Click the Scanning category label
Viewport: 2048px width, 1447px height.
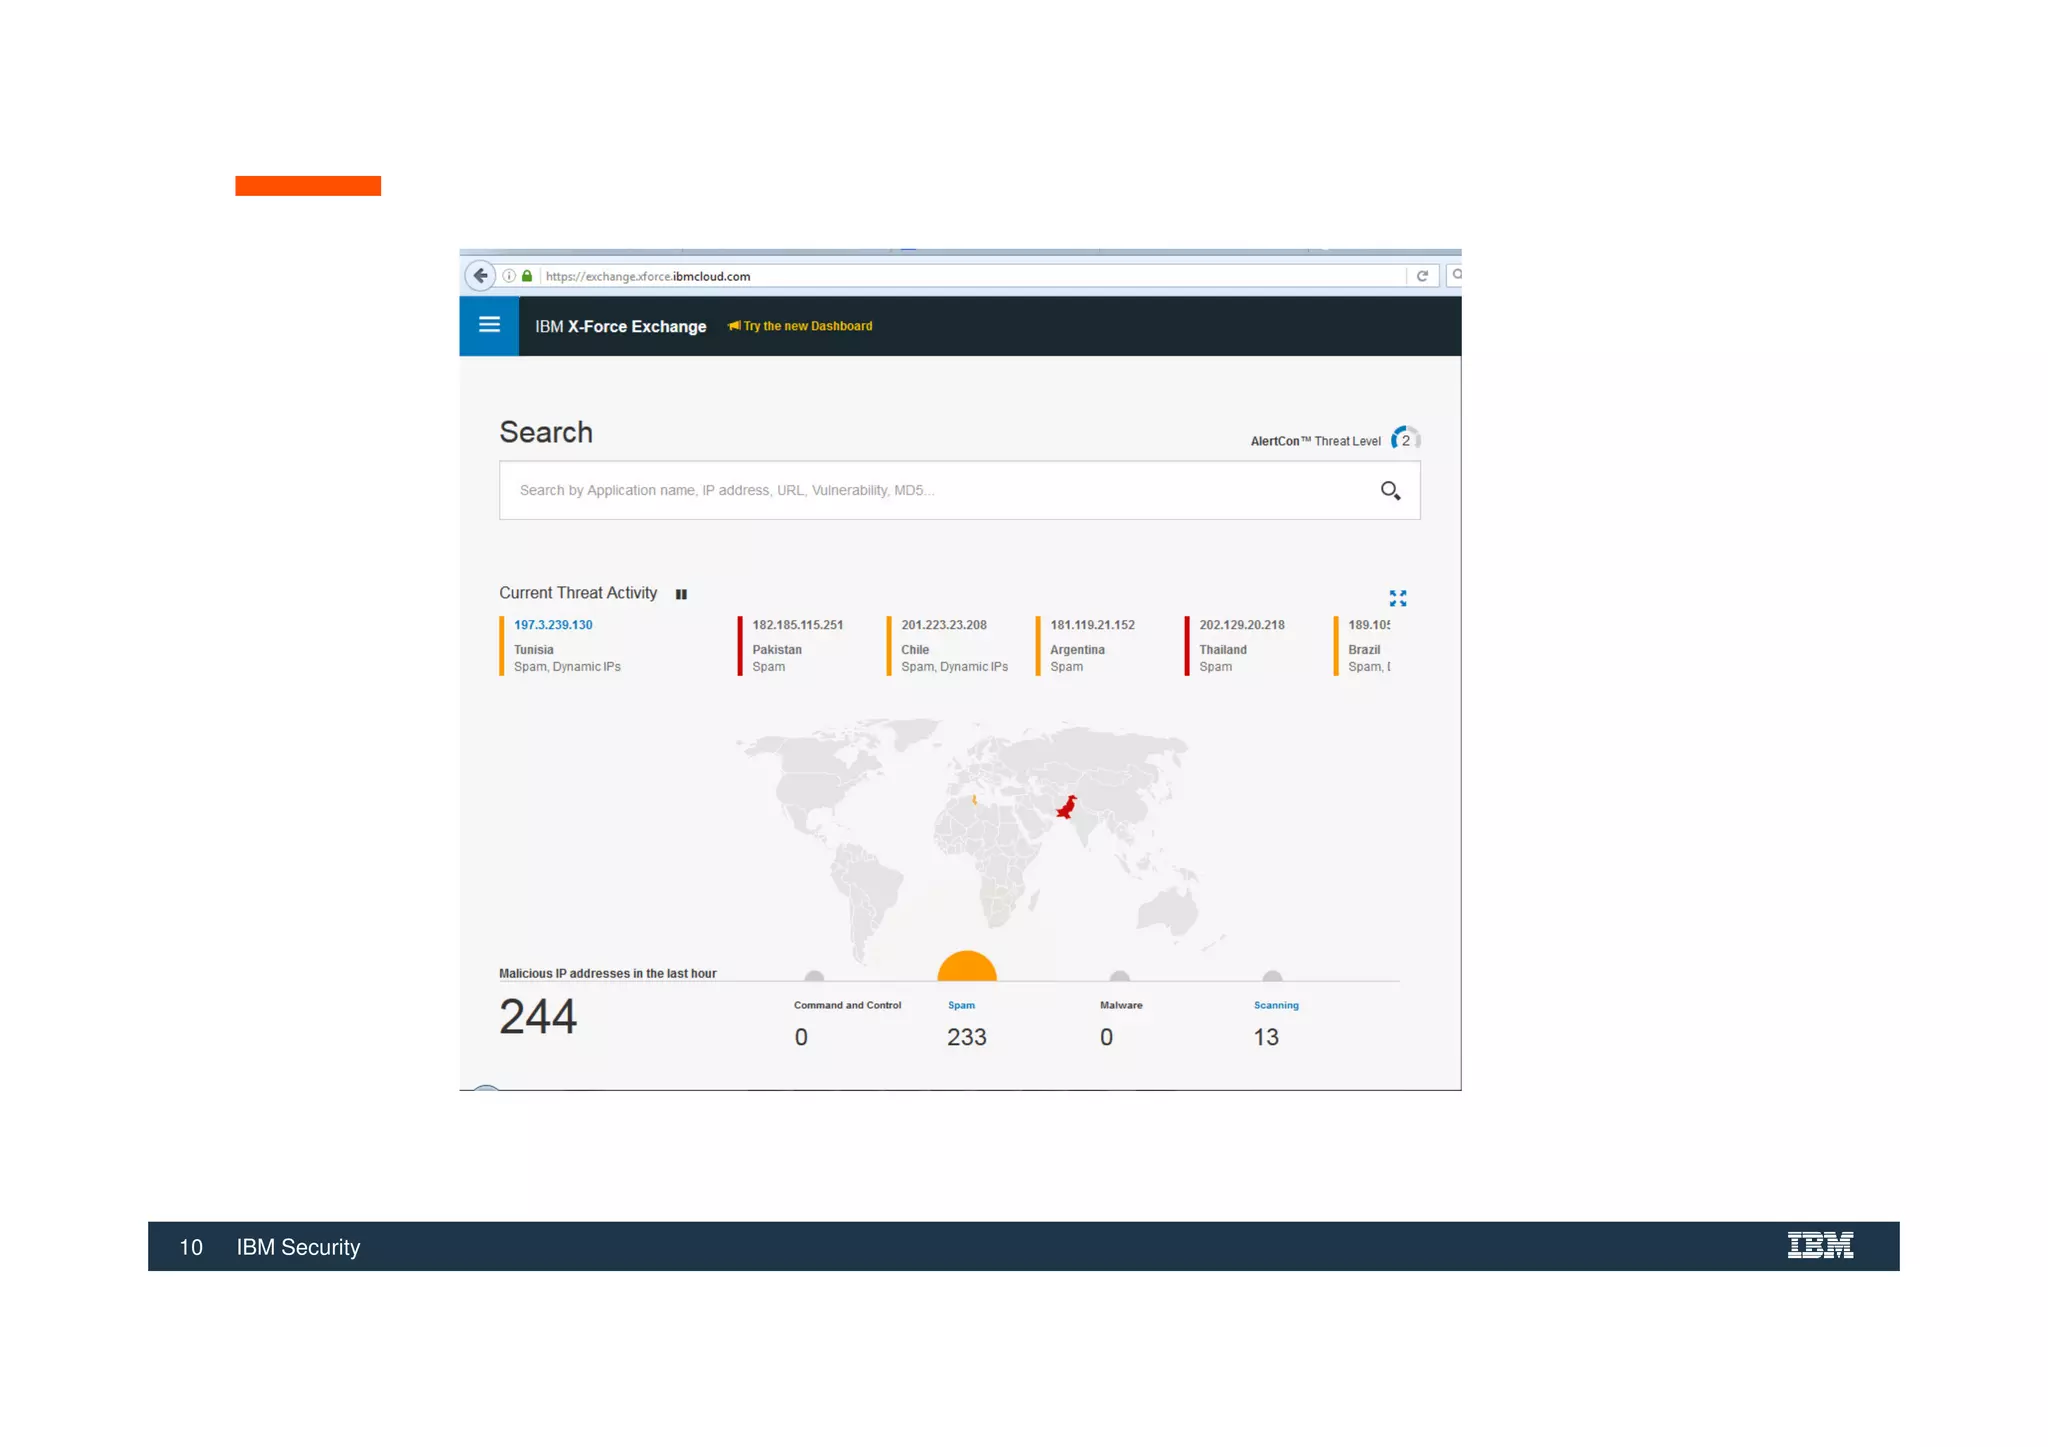coord(1276,1005)
